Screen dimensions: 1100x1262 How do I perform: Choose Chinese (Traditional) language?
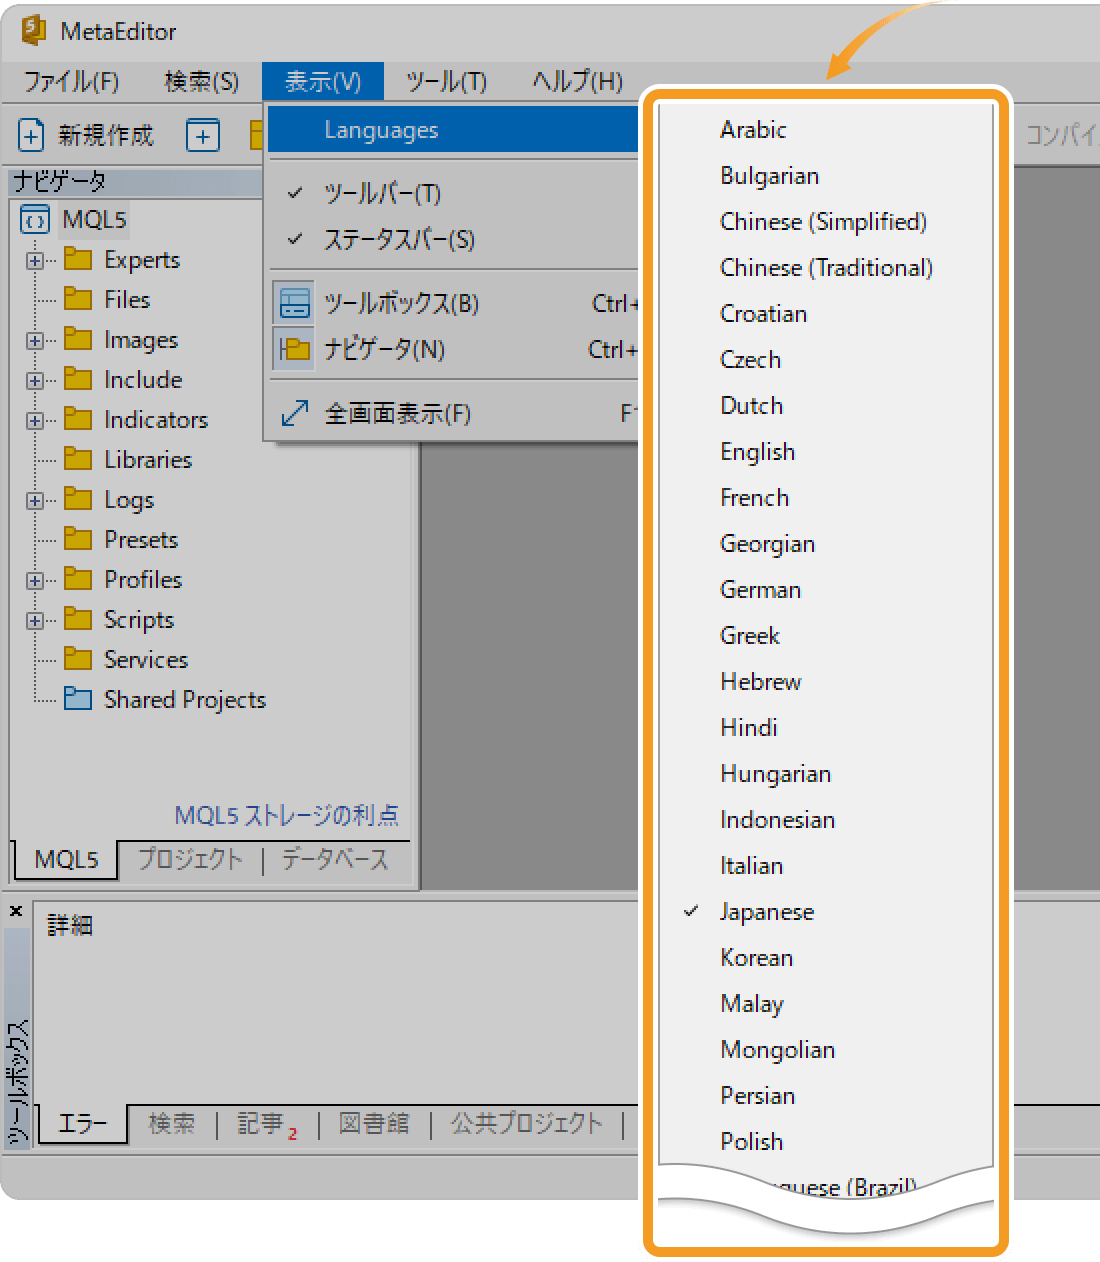pyautogui.click(x=825, y=268)
